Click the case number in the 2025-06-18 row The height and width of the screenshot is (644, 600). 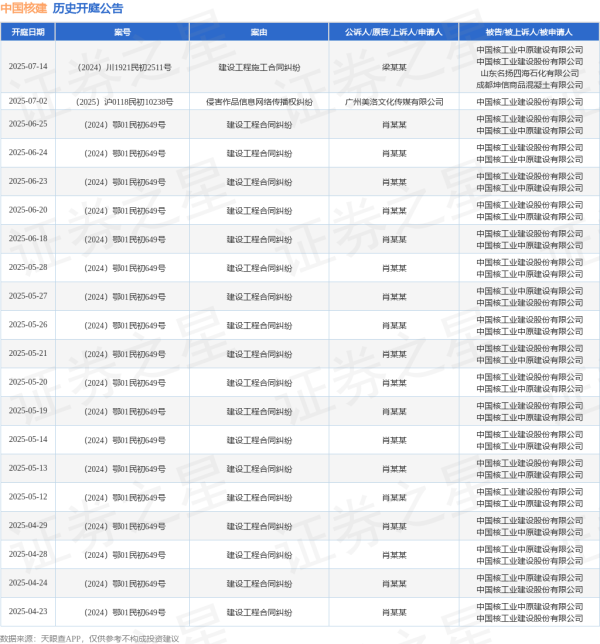click(x=124, y=239)
